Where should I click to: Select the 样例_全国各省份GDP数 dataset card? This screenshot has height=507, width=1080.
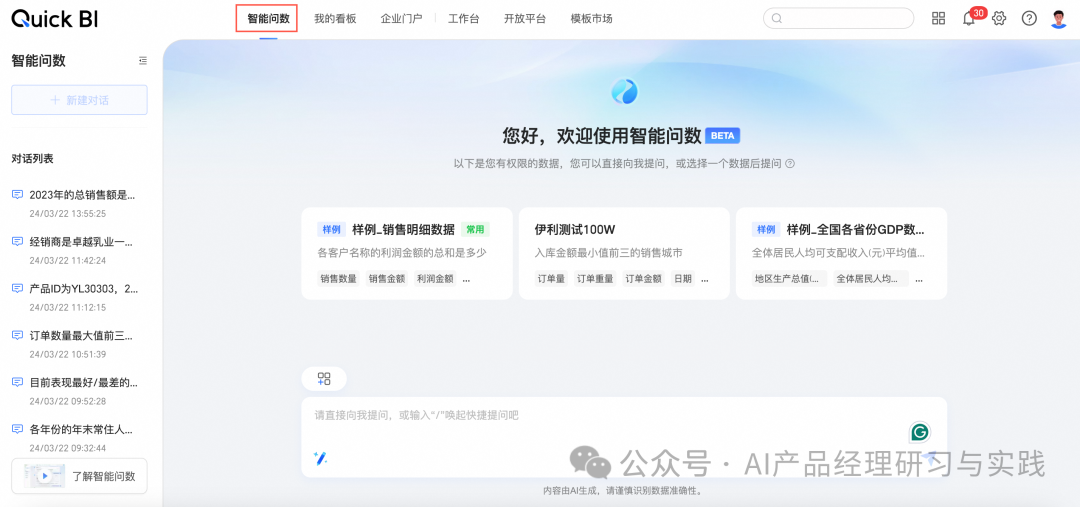pyautogui.click(x=841, y=254)
